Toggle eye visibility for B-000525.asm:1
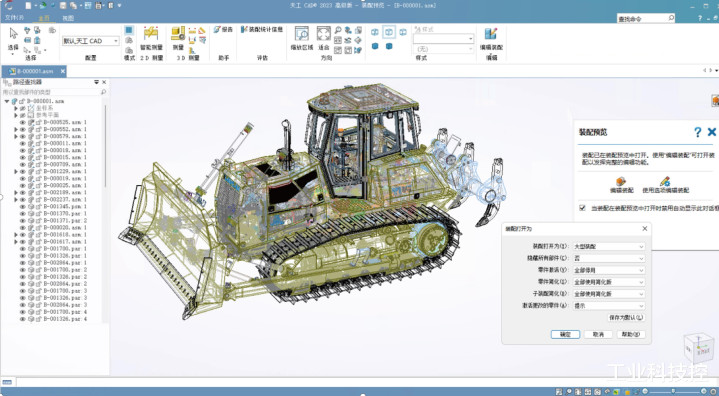The height and width of the screenshot is (396, 719). click(22, 122)
